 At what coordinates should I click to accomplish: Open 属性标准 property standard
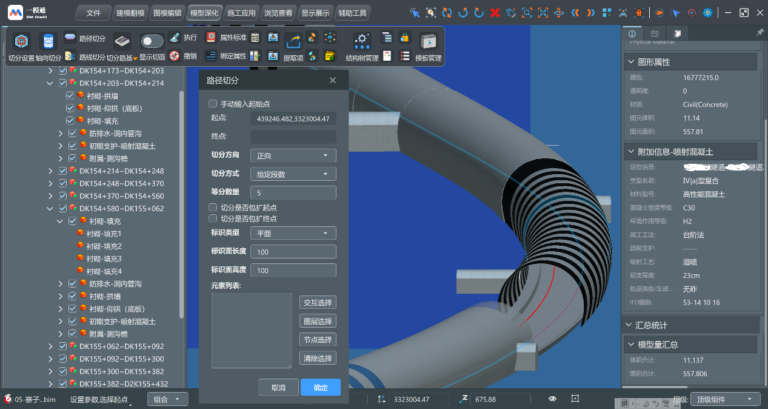(226, 37)
